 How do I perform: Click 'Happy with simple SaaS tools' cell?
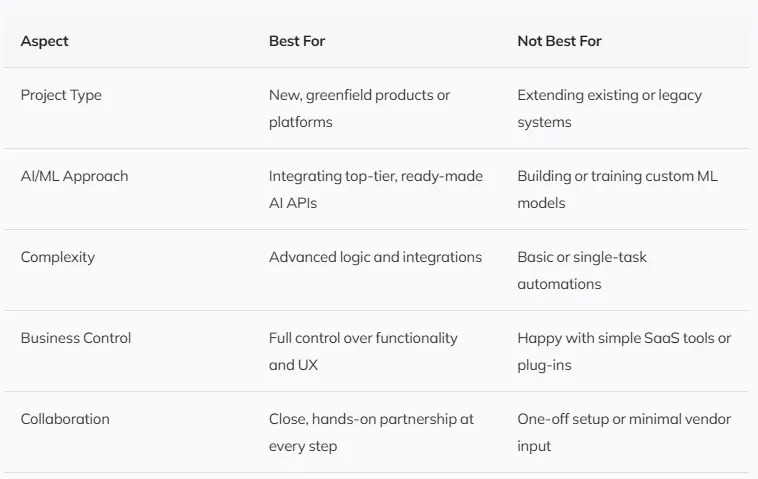[624, 338]
